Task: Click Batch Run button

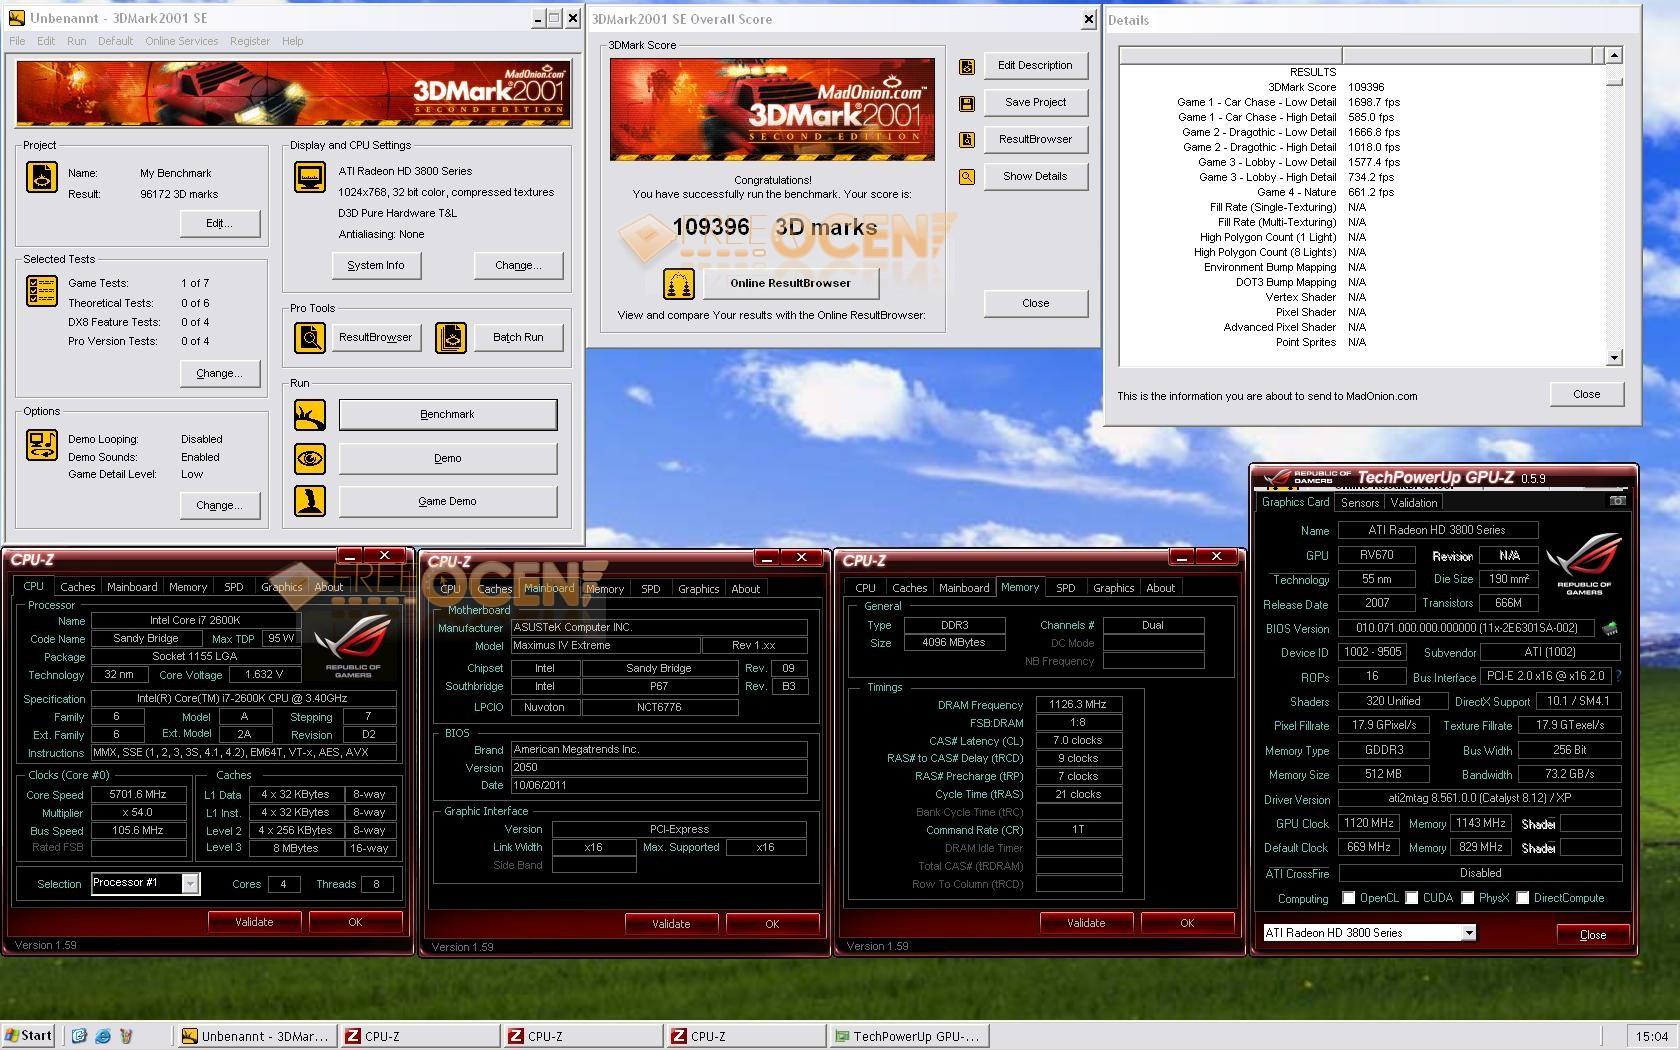Action: [518, 338]
